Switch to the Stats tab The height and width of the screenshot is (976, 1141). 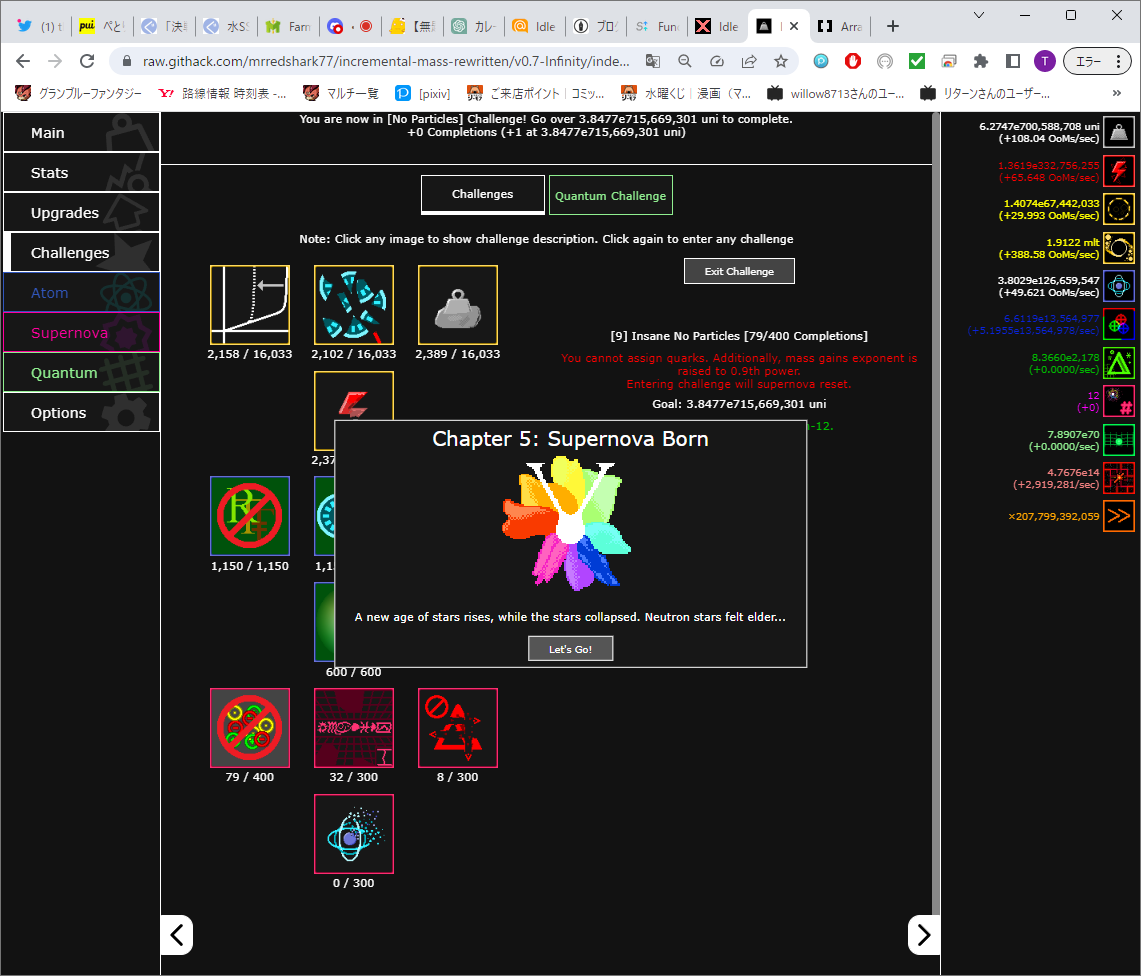(x=82, y=172)
